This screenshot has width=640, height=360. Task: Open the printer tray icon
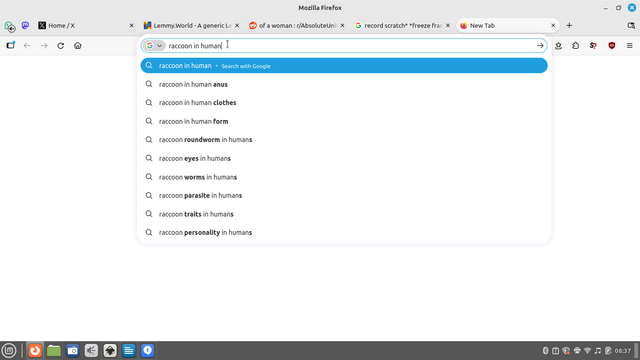click(x=577, y=351)
